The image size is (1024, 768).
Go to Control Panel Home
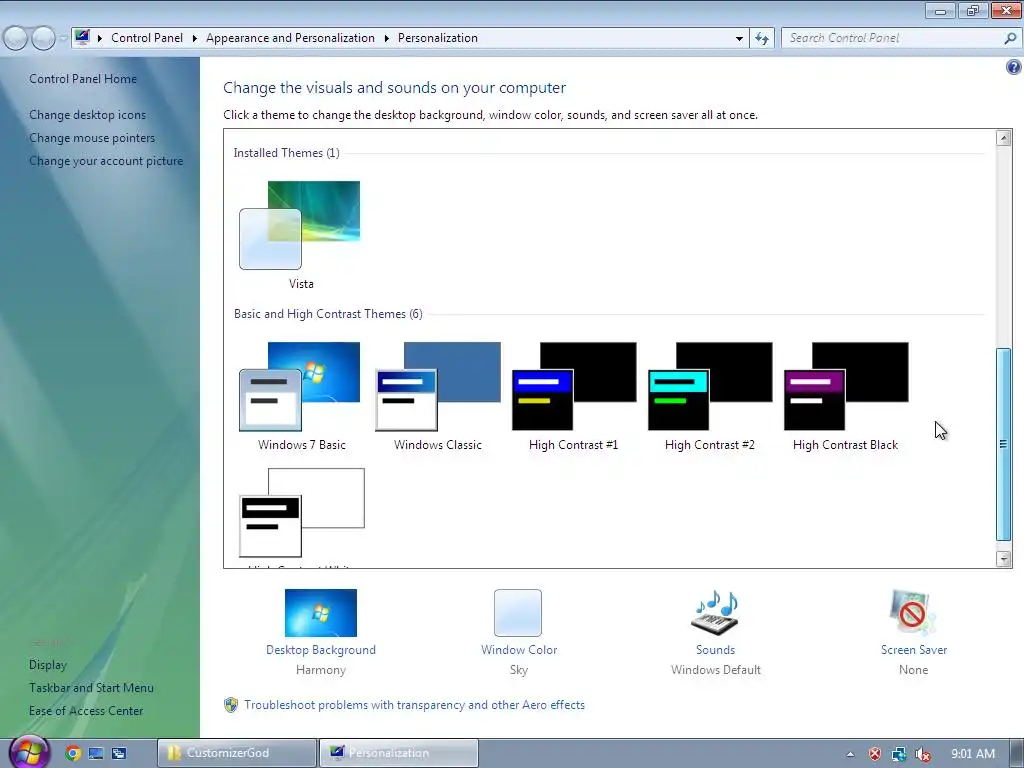tap(83, 79)
